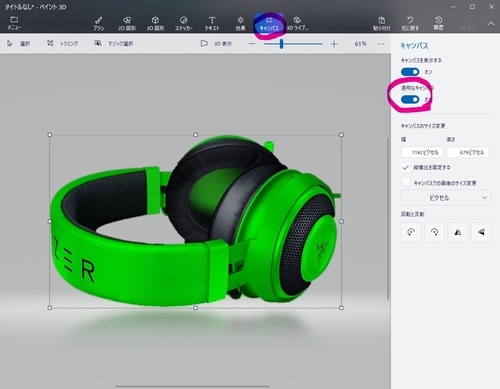Zoom in with the plus icon
Screen dimensions: 500x389
(334, 44)
